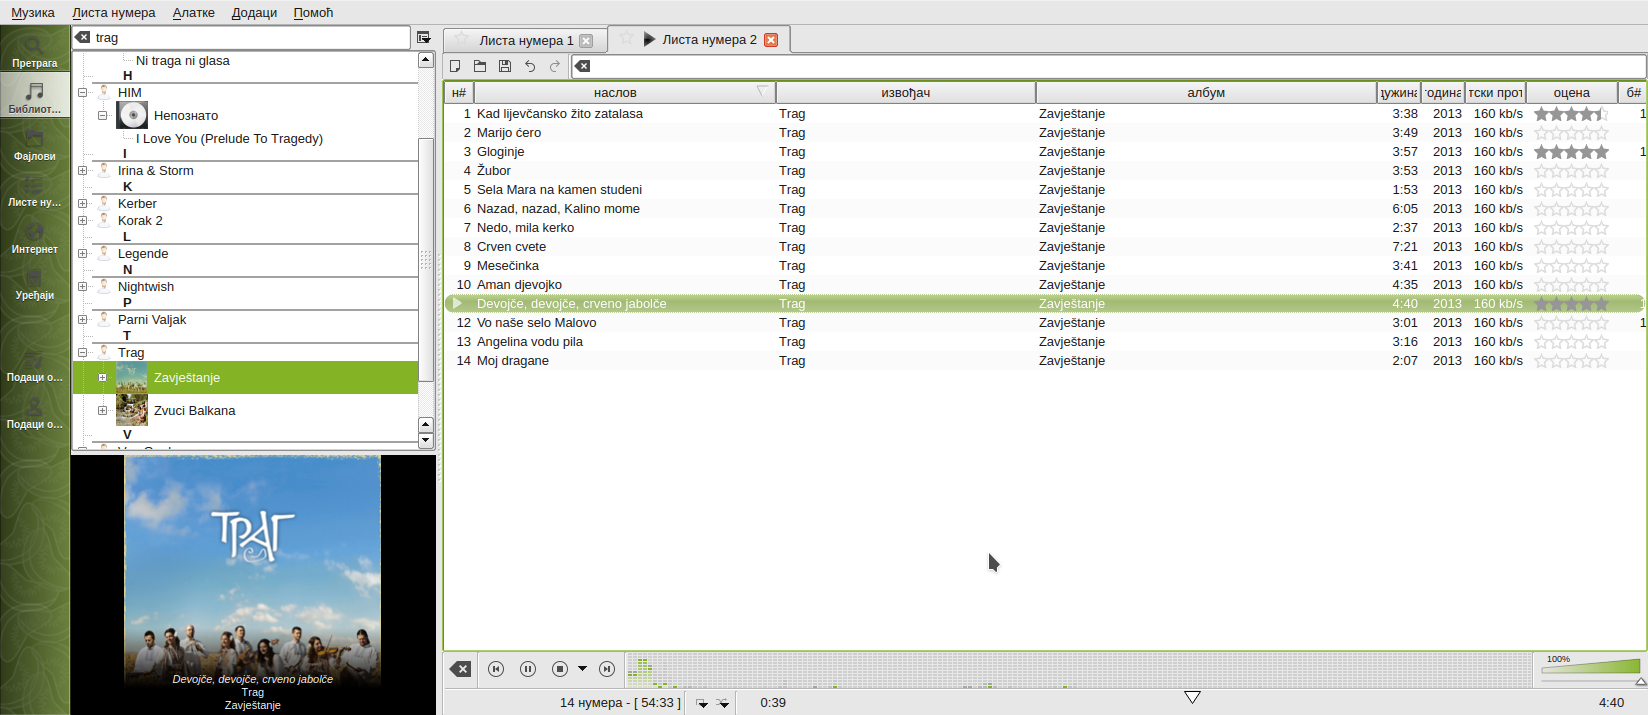Expand the Irina & Storm artist
The height and width of the screenshot is (715, 1648).
tap(83, 171)
